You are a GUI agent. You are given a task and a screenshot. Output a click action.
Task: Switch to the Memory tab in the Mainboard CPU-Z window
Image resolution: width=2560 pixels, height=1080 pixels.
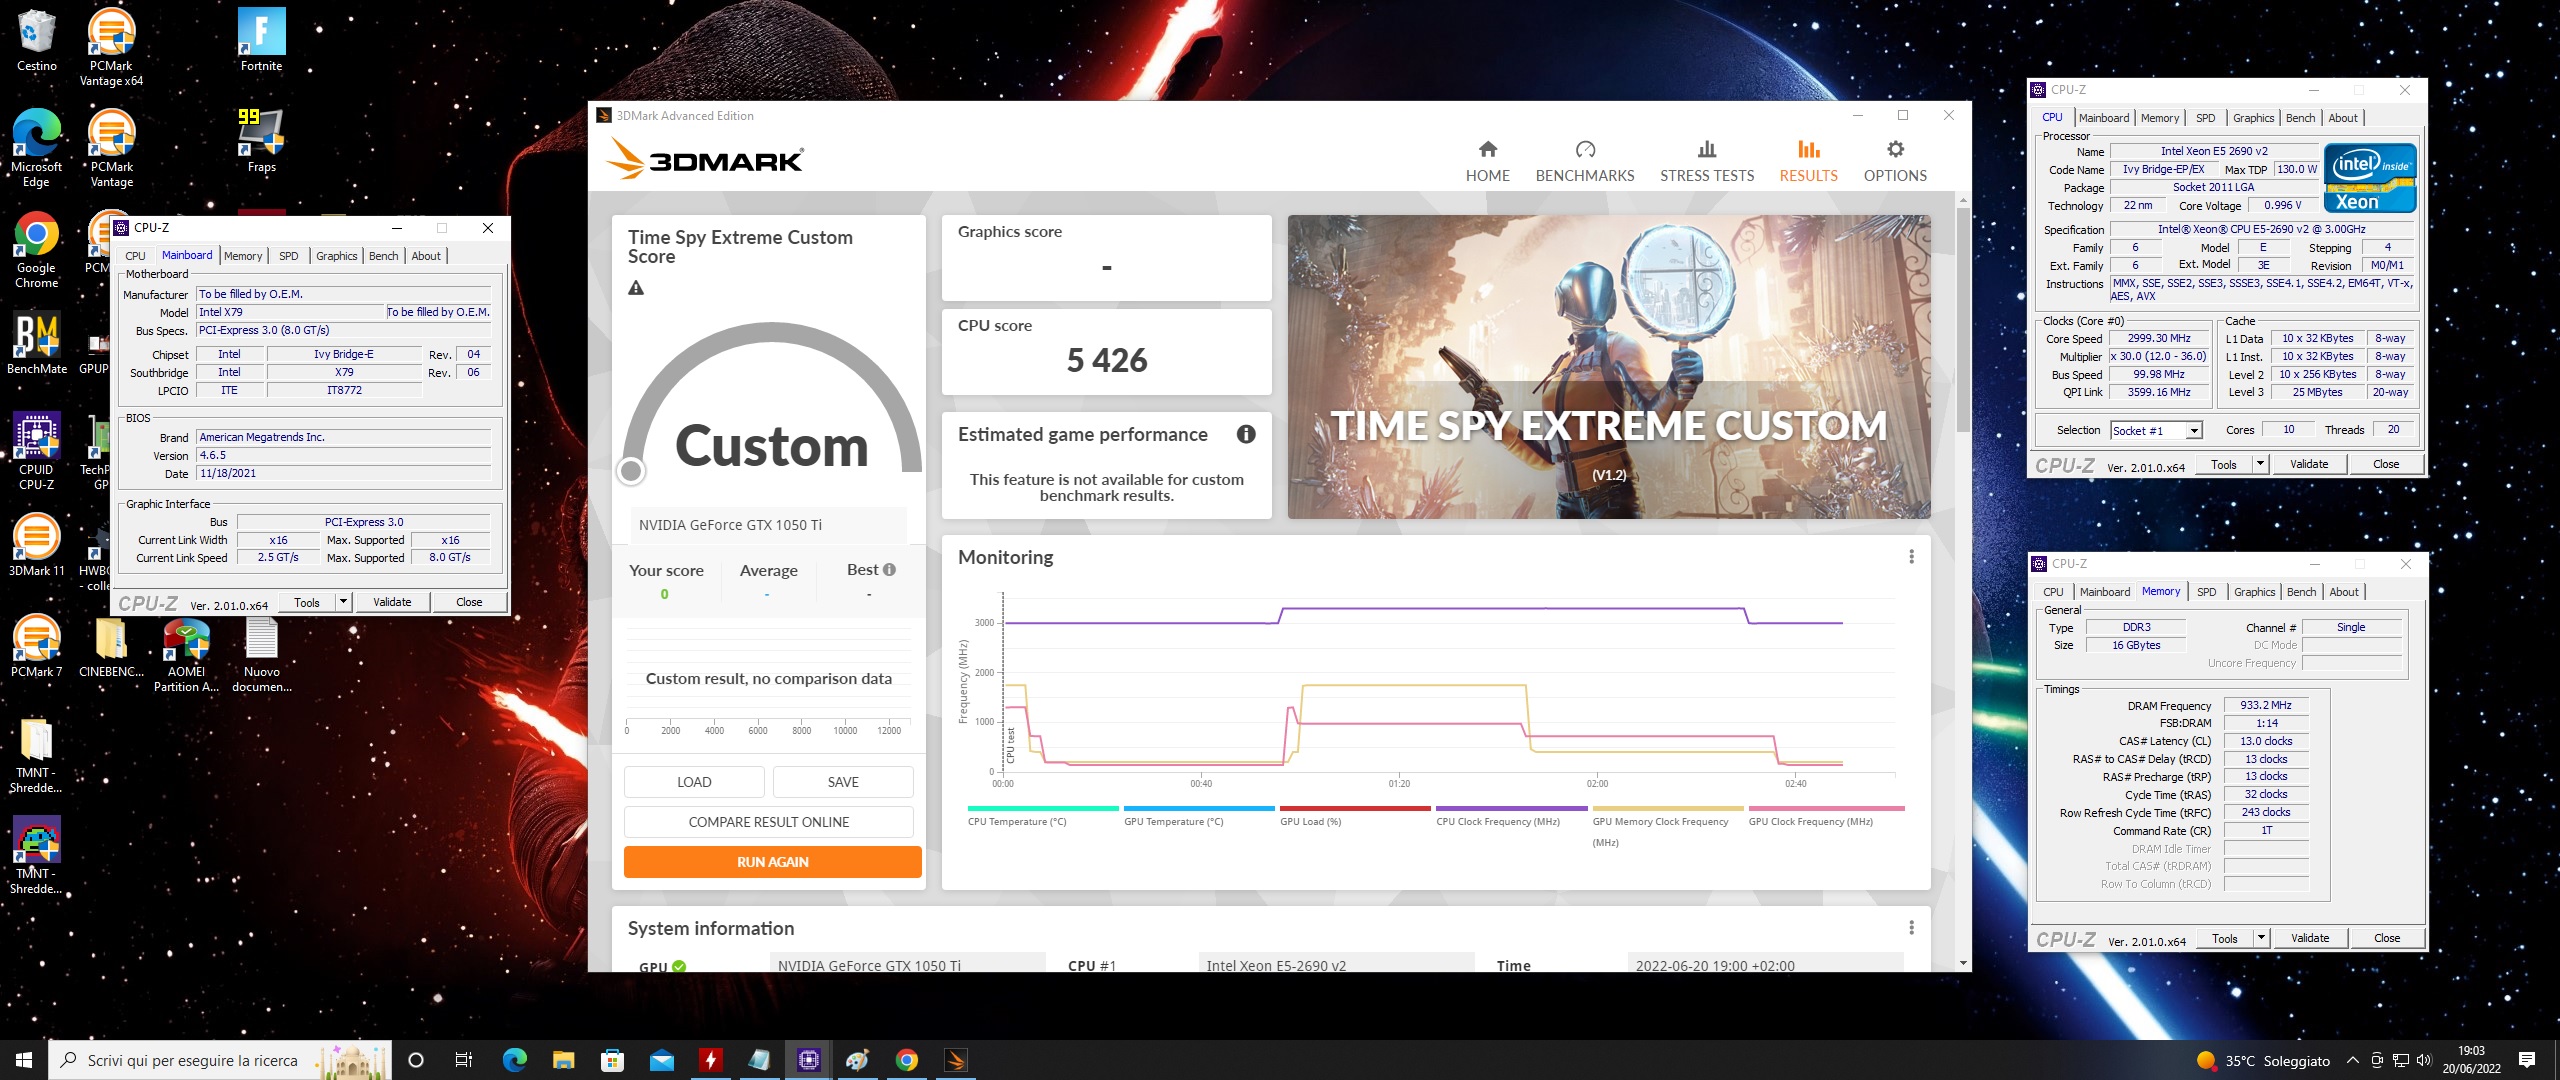tap(243, 256)
